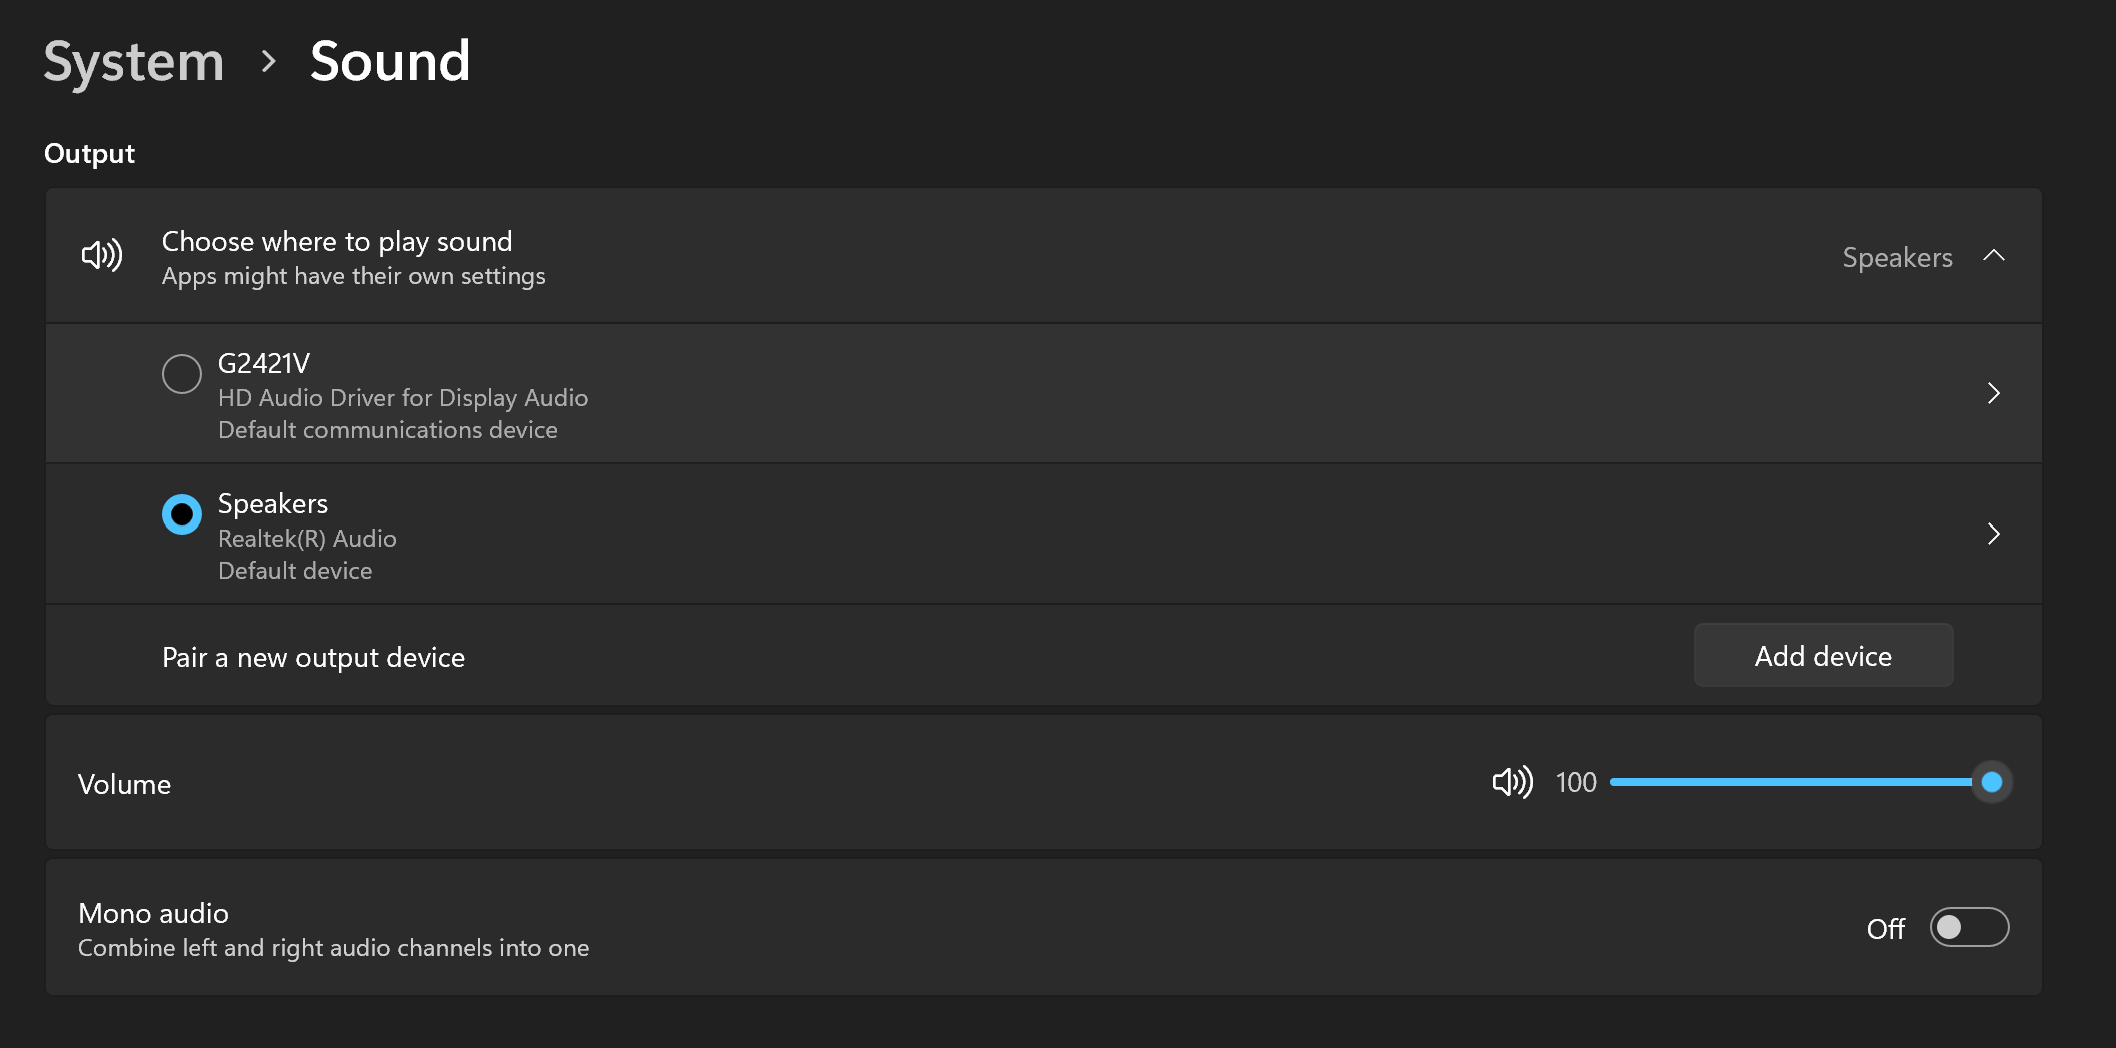Click the Sound breadcrumb title

point(390,62)
